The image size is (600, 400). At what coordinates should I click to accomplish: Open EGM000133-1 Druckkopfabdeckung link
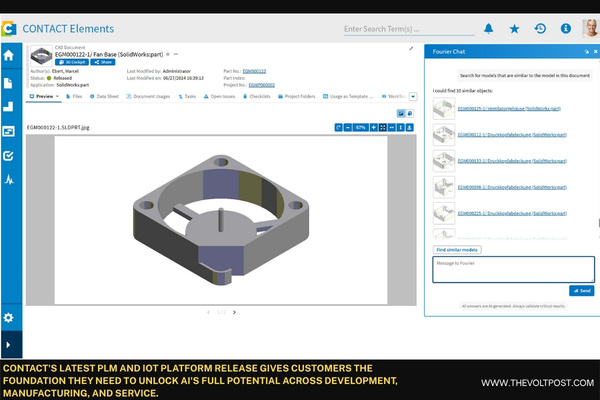tap(512, 161)
